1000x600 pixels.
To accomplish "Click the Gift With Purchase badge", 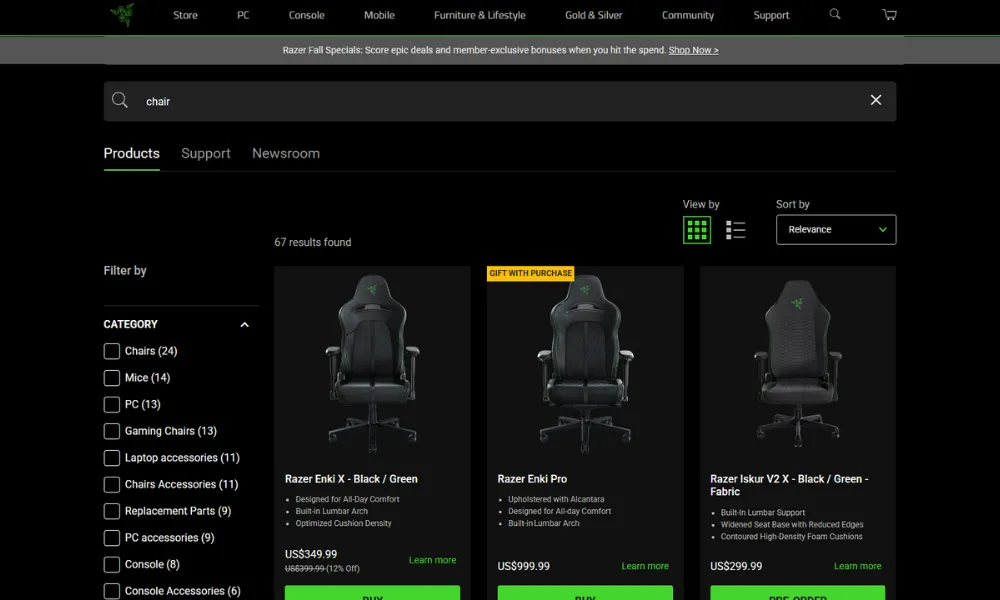I will click(x=530, y=273).
